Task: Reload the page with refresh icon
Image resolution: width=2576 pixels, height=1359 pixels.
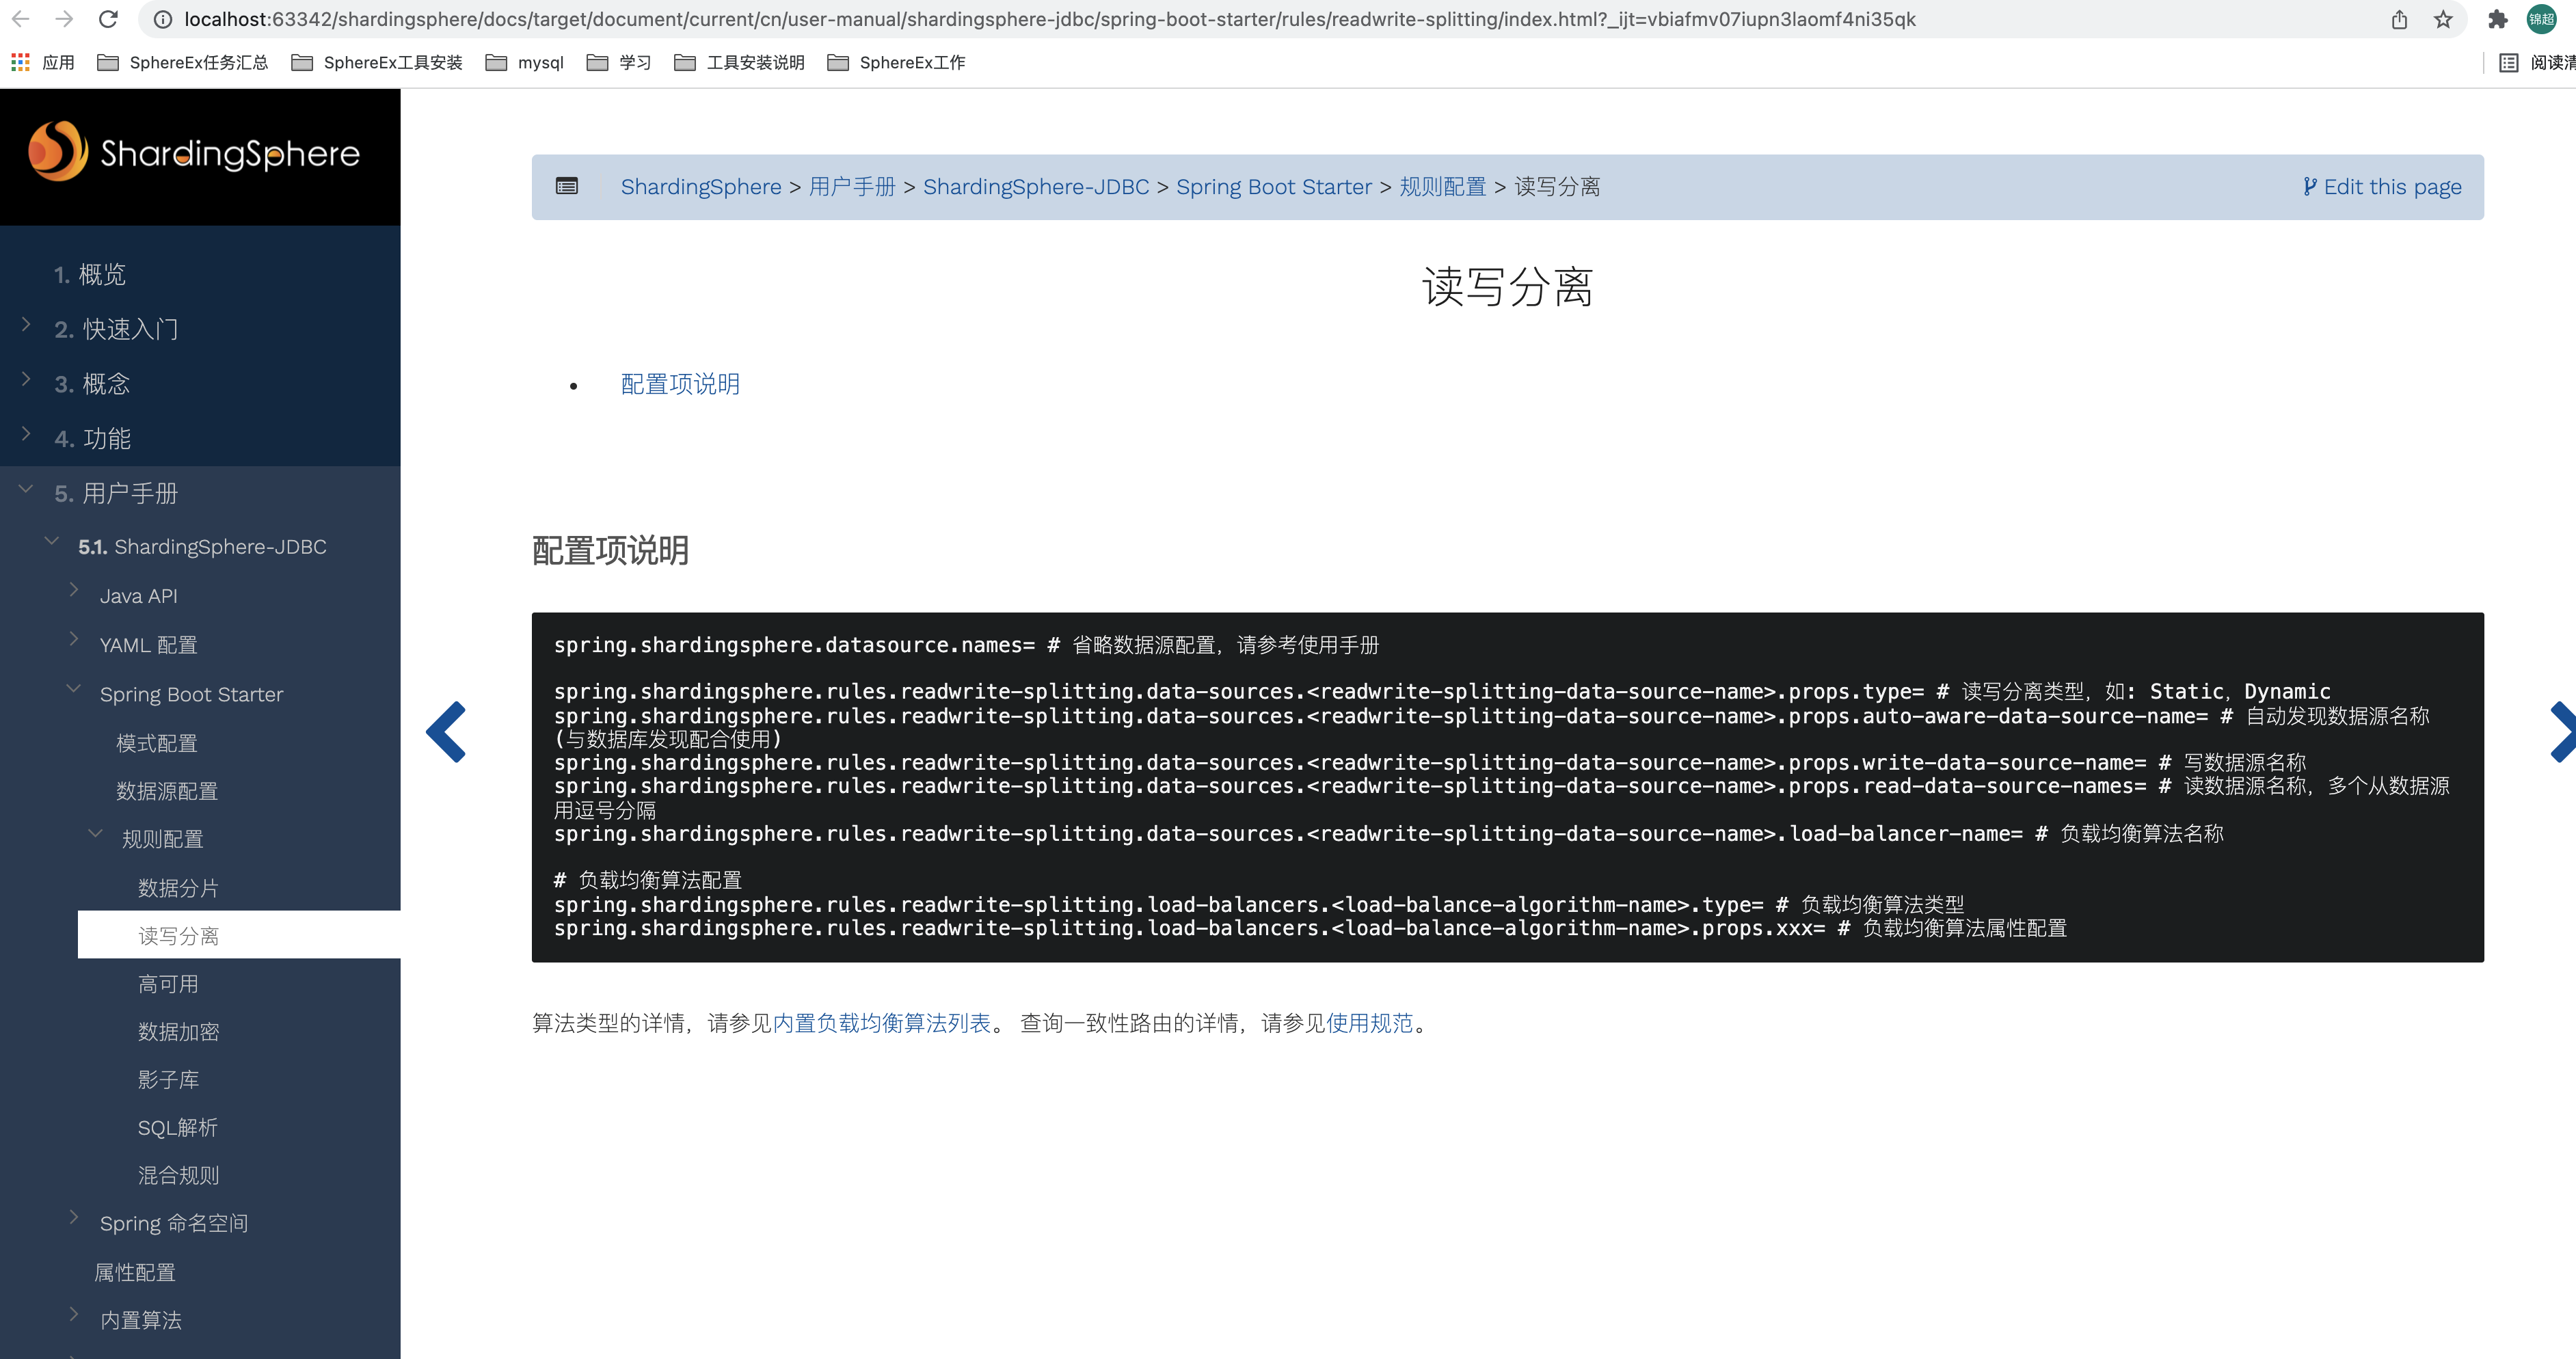Action: click(x=109, y=19)
